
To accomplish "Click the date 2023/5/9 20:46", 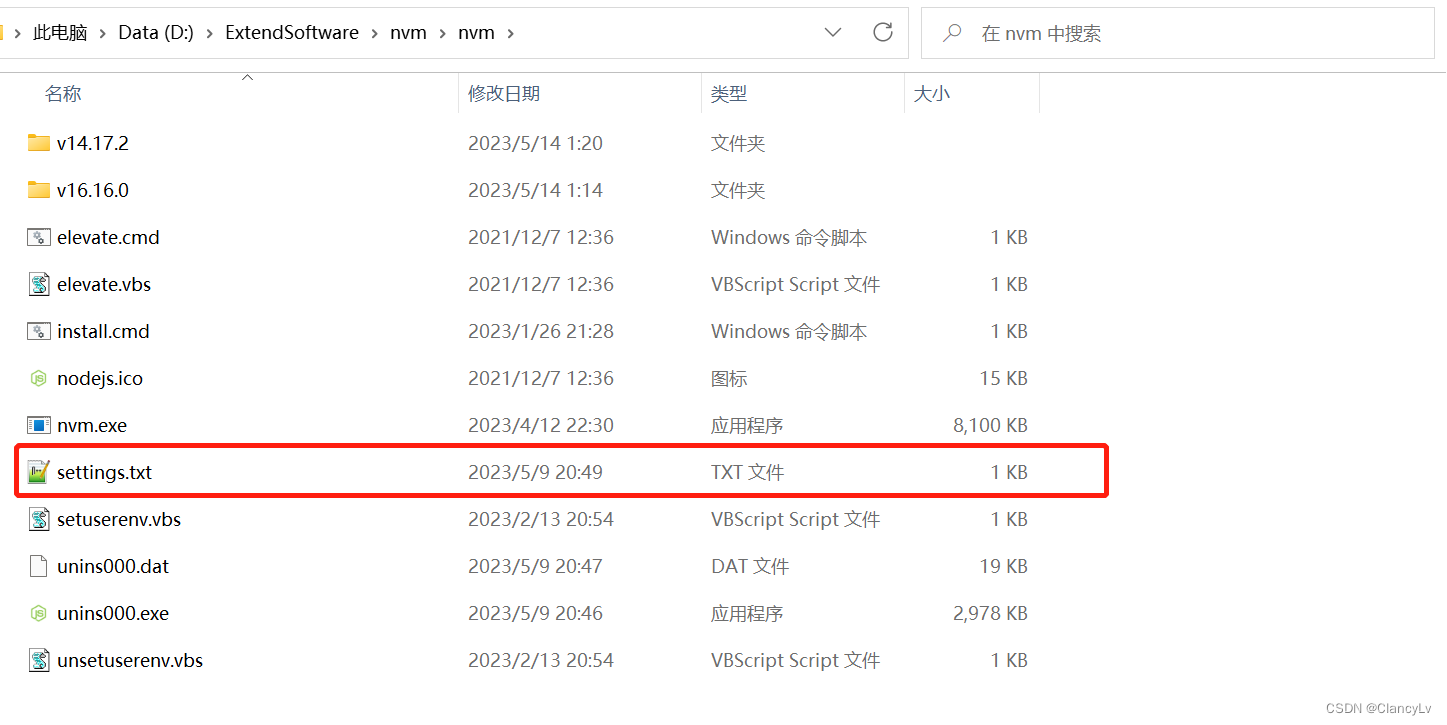I will pyautogui.click(x=535, y=613).
